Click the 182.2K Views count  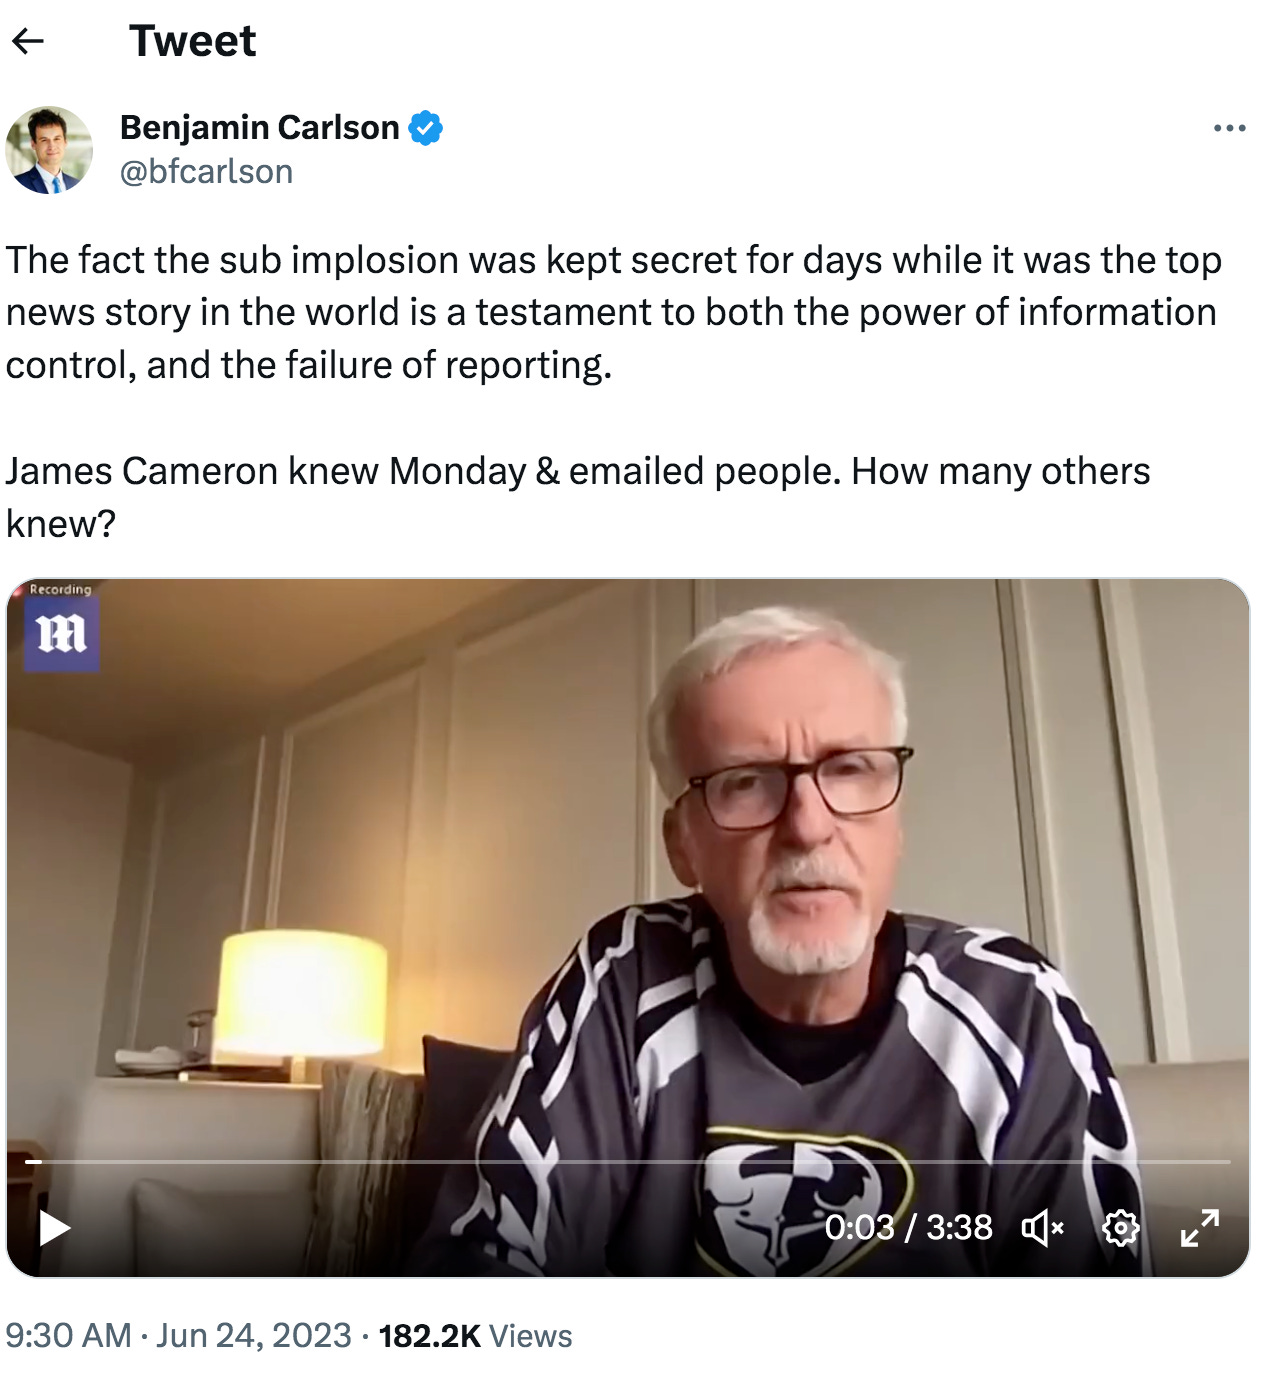coord(475,1335)
